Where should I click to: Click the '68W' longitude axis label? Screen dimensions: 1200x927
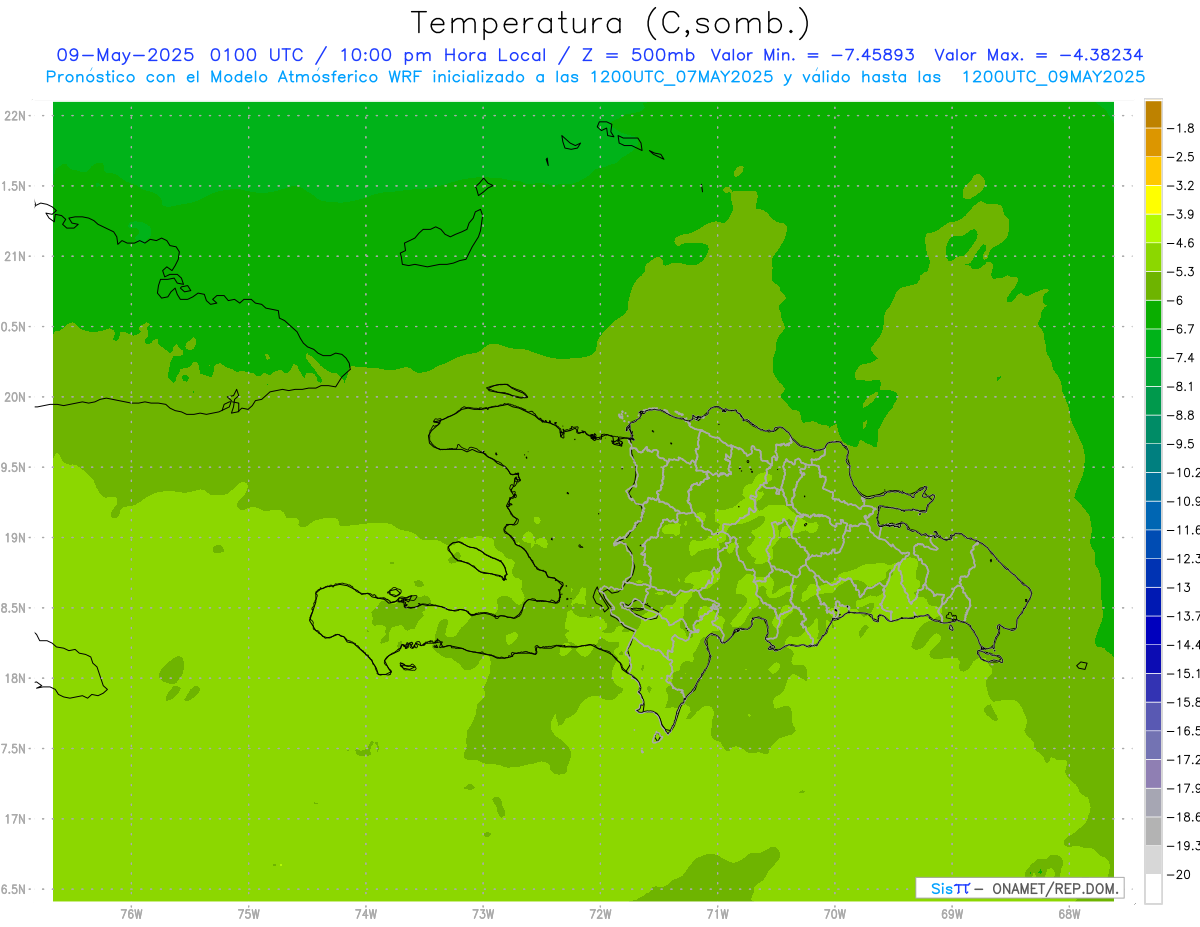(1069, 913)
